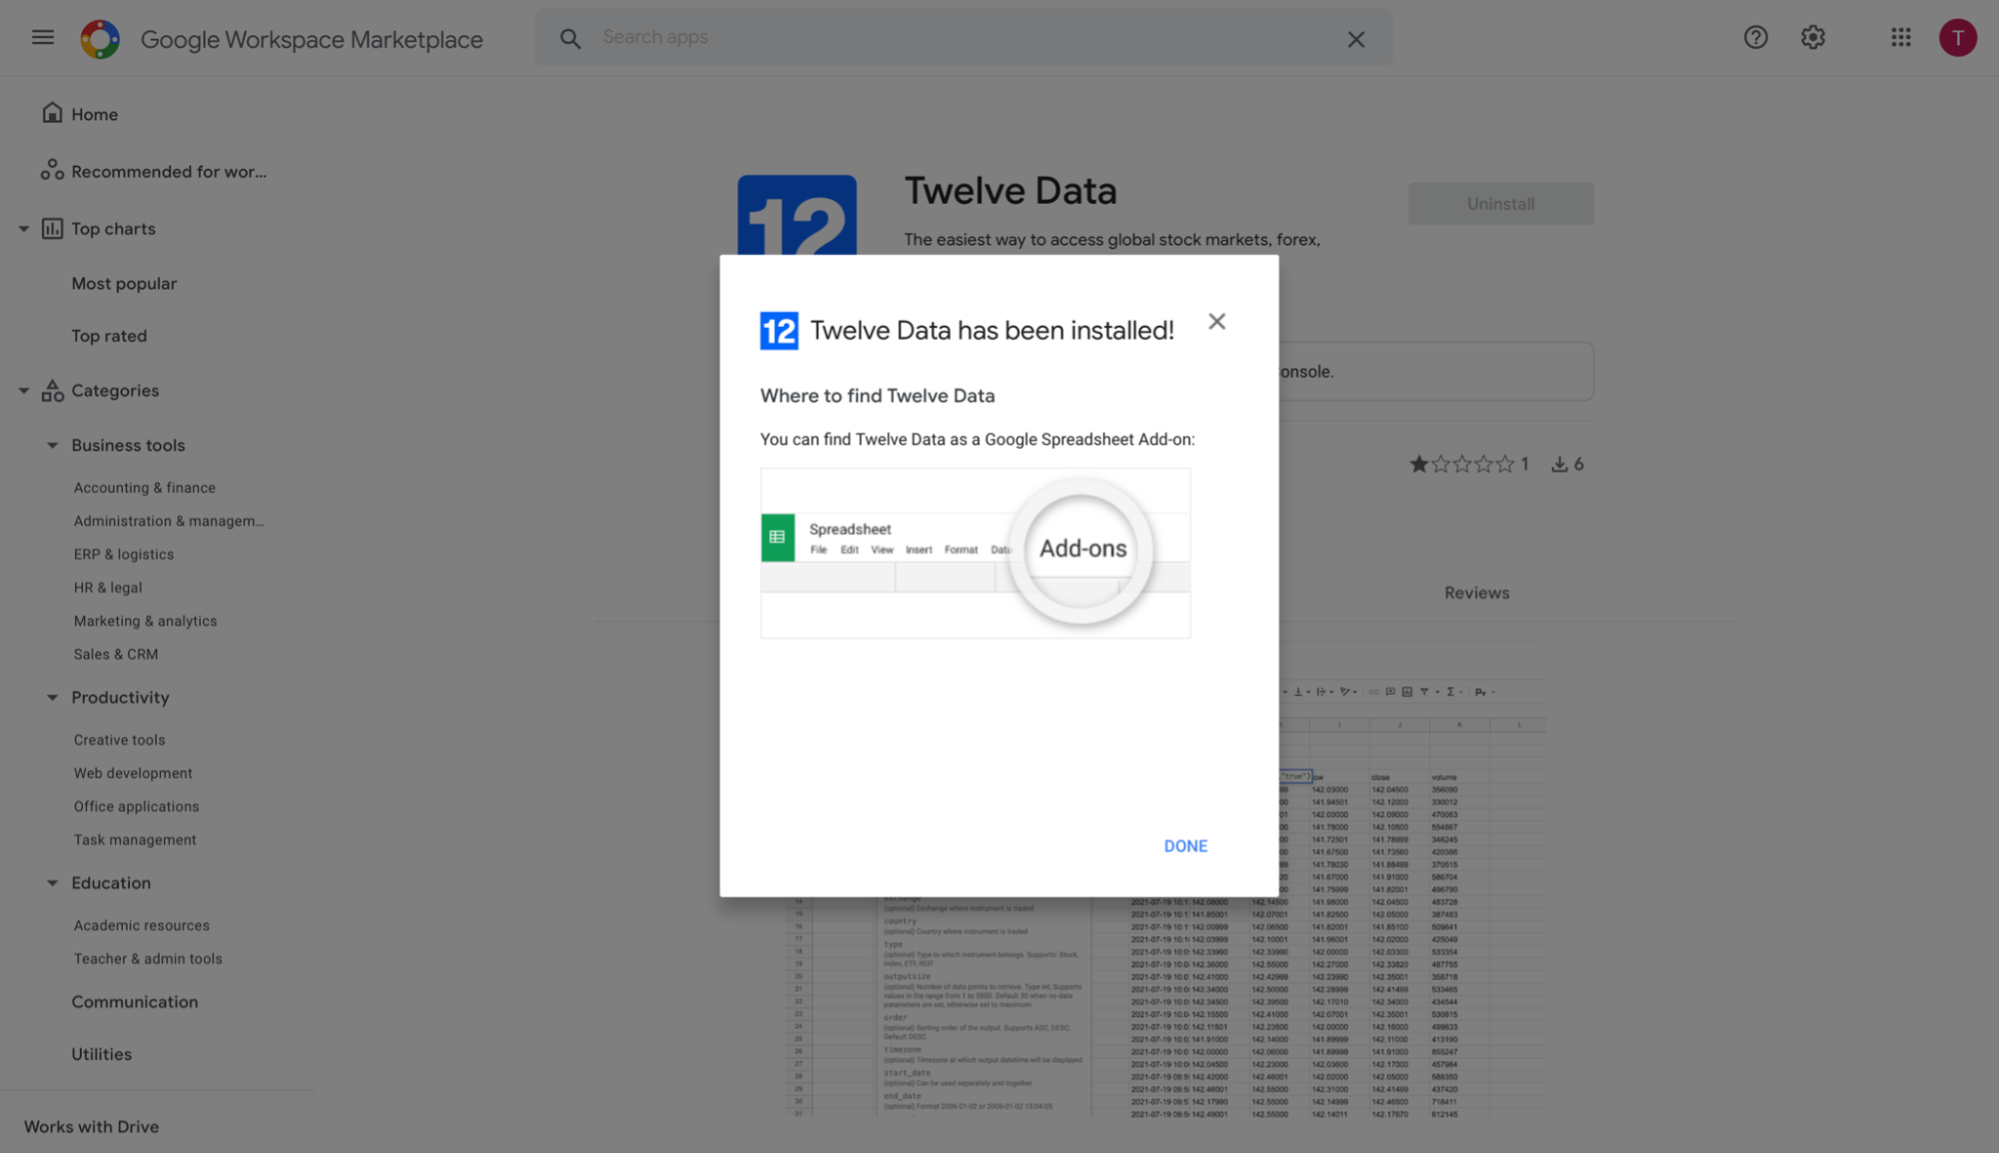Collapse the Categories section
Image resolution: width=1999 pixels, height=1153 pixels.
tap(24, 391)
